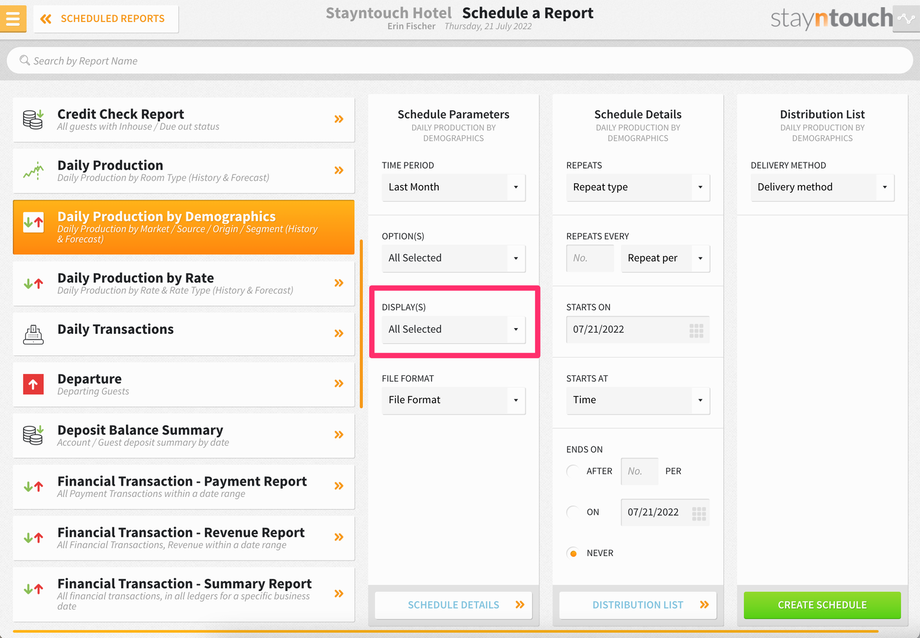Select the After radio button under Ends On
The width and height of the screenshot is (920, 638).
[x=573, y=471]
